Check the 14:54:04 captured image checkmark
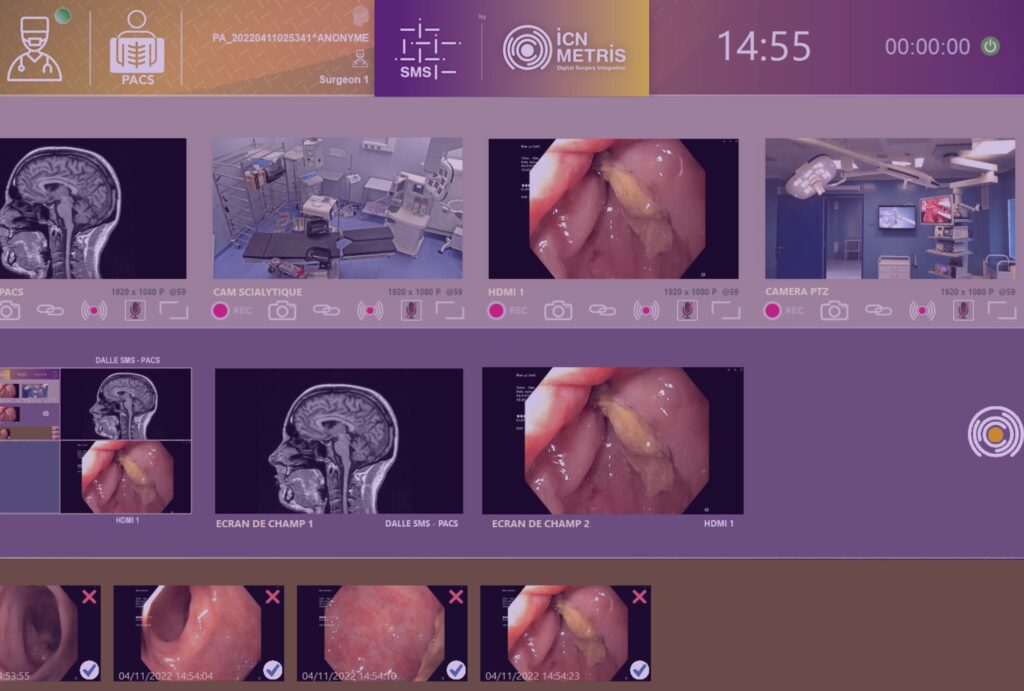Viewport: 1024px width, 691px height. click(x=272, y=669)
